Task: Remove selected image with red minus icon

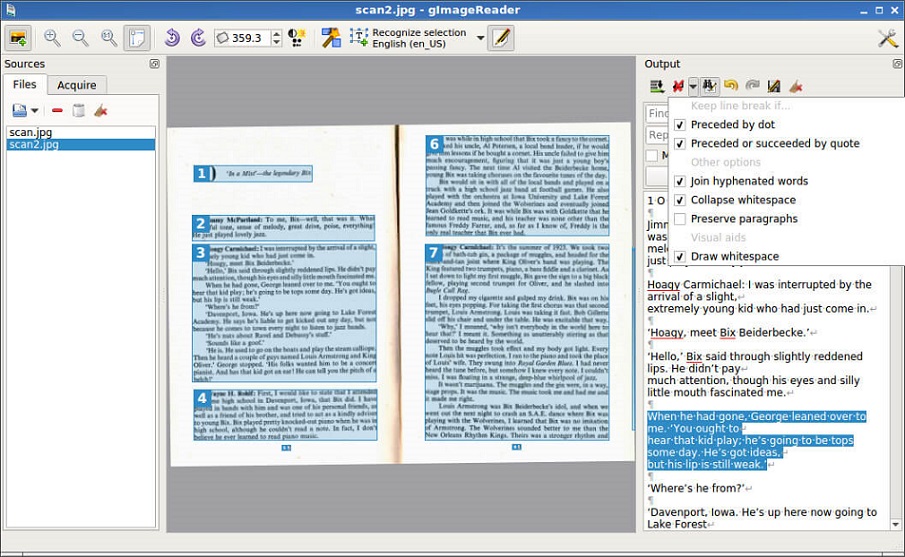Action: click(x=57, y=111)
